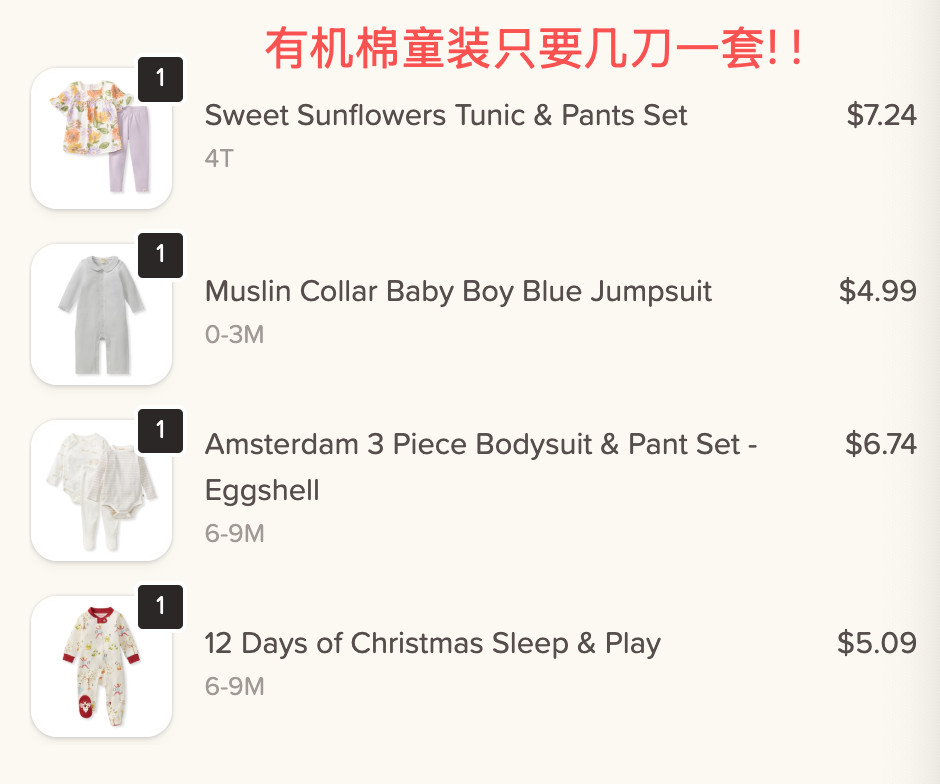This screenshot has width=940, height=784.
Task: Open Muslin Collar Baby Boy Blue Jumpsuit
Action: pyautogui.click(x=458, y=292)
